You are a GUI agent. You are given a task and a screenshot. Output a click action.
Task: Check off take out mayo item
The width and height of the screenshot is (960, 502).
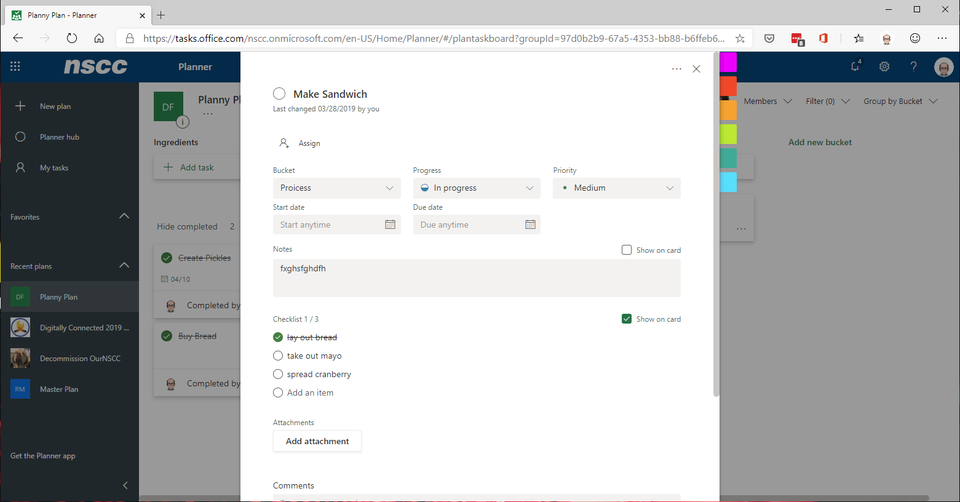click(x=278, y=356)
